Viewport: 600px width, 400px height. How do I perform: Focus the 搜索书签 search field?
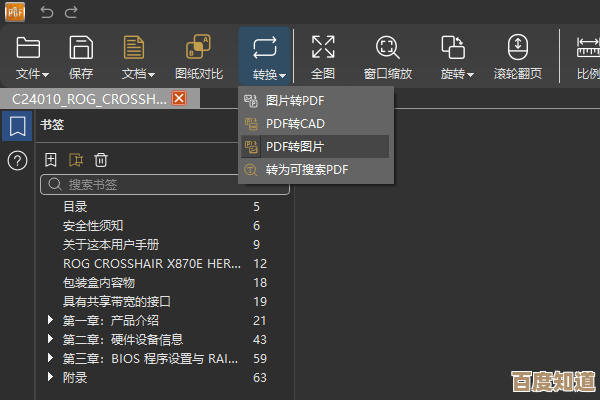165,184
